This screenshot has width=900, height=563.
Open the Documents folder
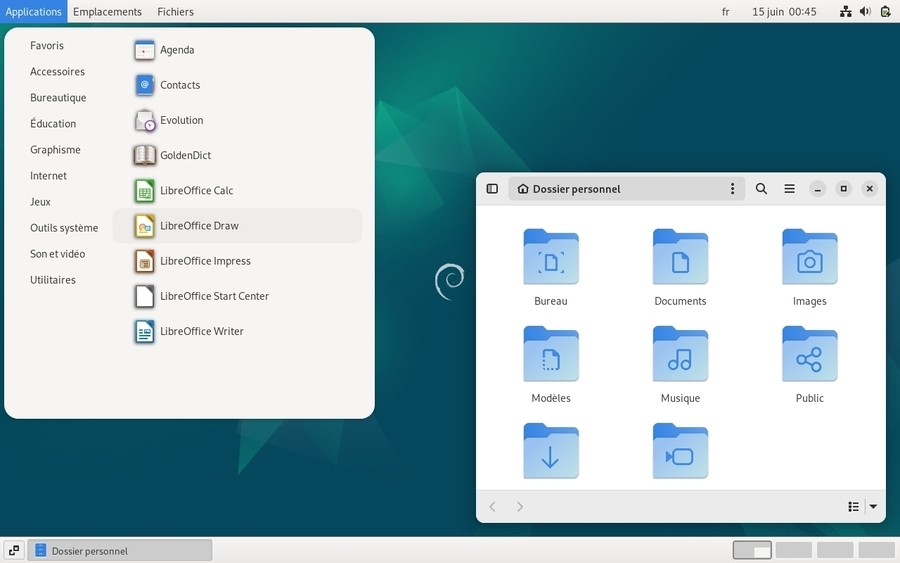[x=680, y=267]
